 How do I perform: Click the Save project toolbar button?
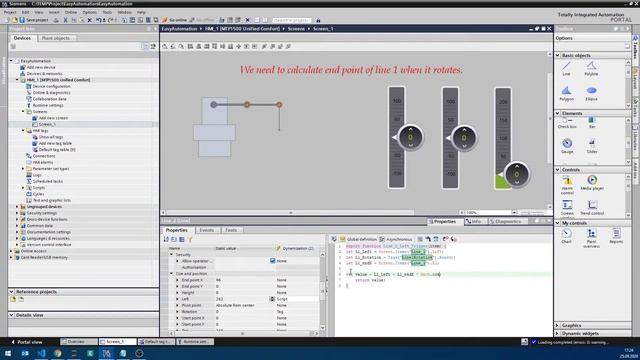pyautogui.click(x=33, y=20)
